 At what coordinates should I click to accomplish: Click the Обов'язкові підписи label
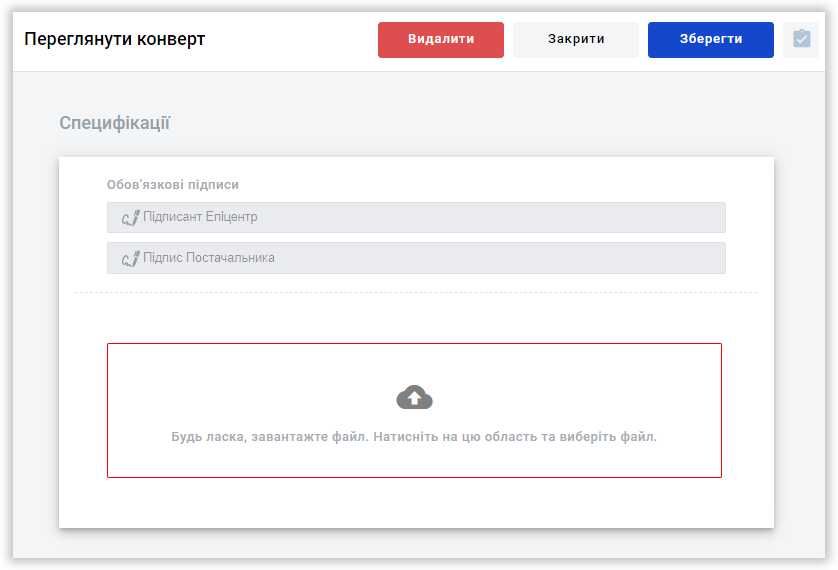[173, 185]
